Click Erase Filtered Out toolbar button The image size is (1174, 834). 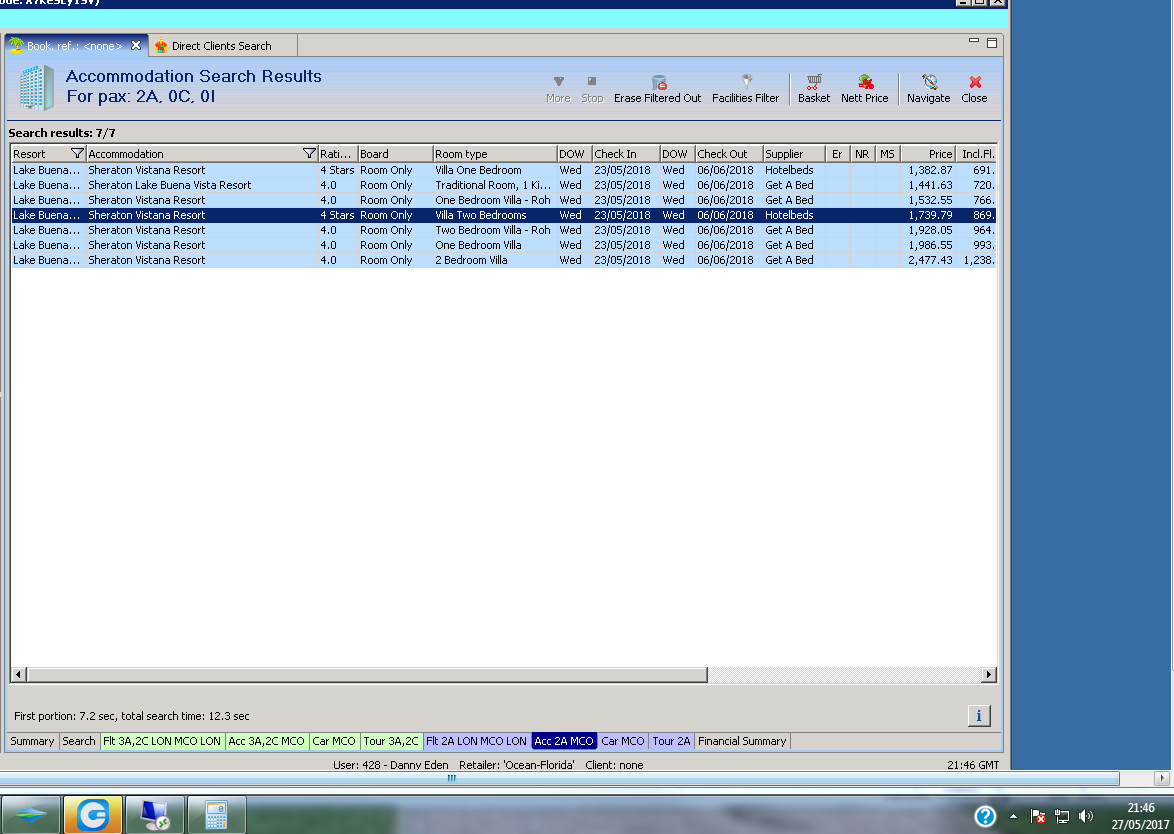coord(657,89)
